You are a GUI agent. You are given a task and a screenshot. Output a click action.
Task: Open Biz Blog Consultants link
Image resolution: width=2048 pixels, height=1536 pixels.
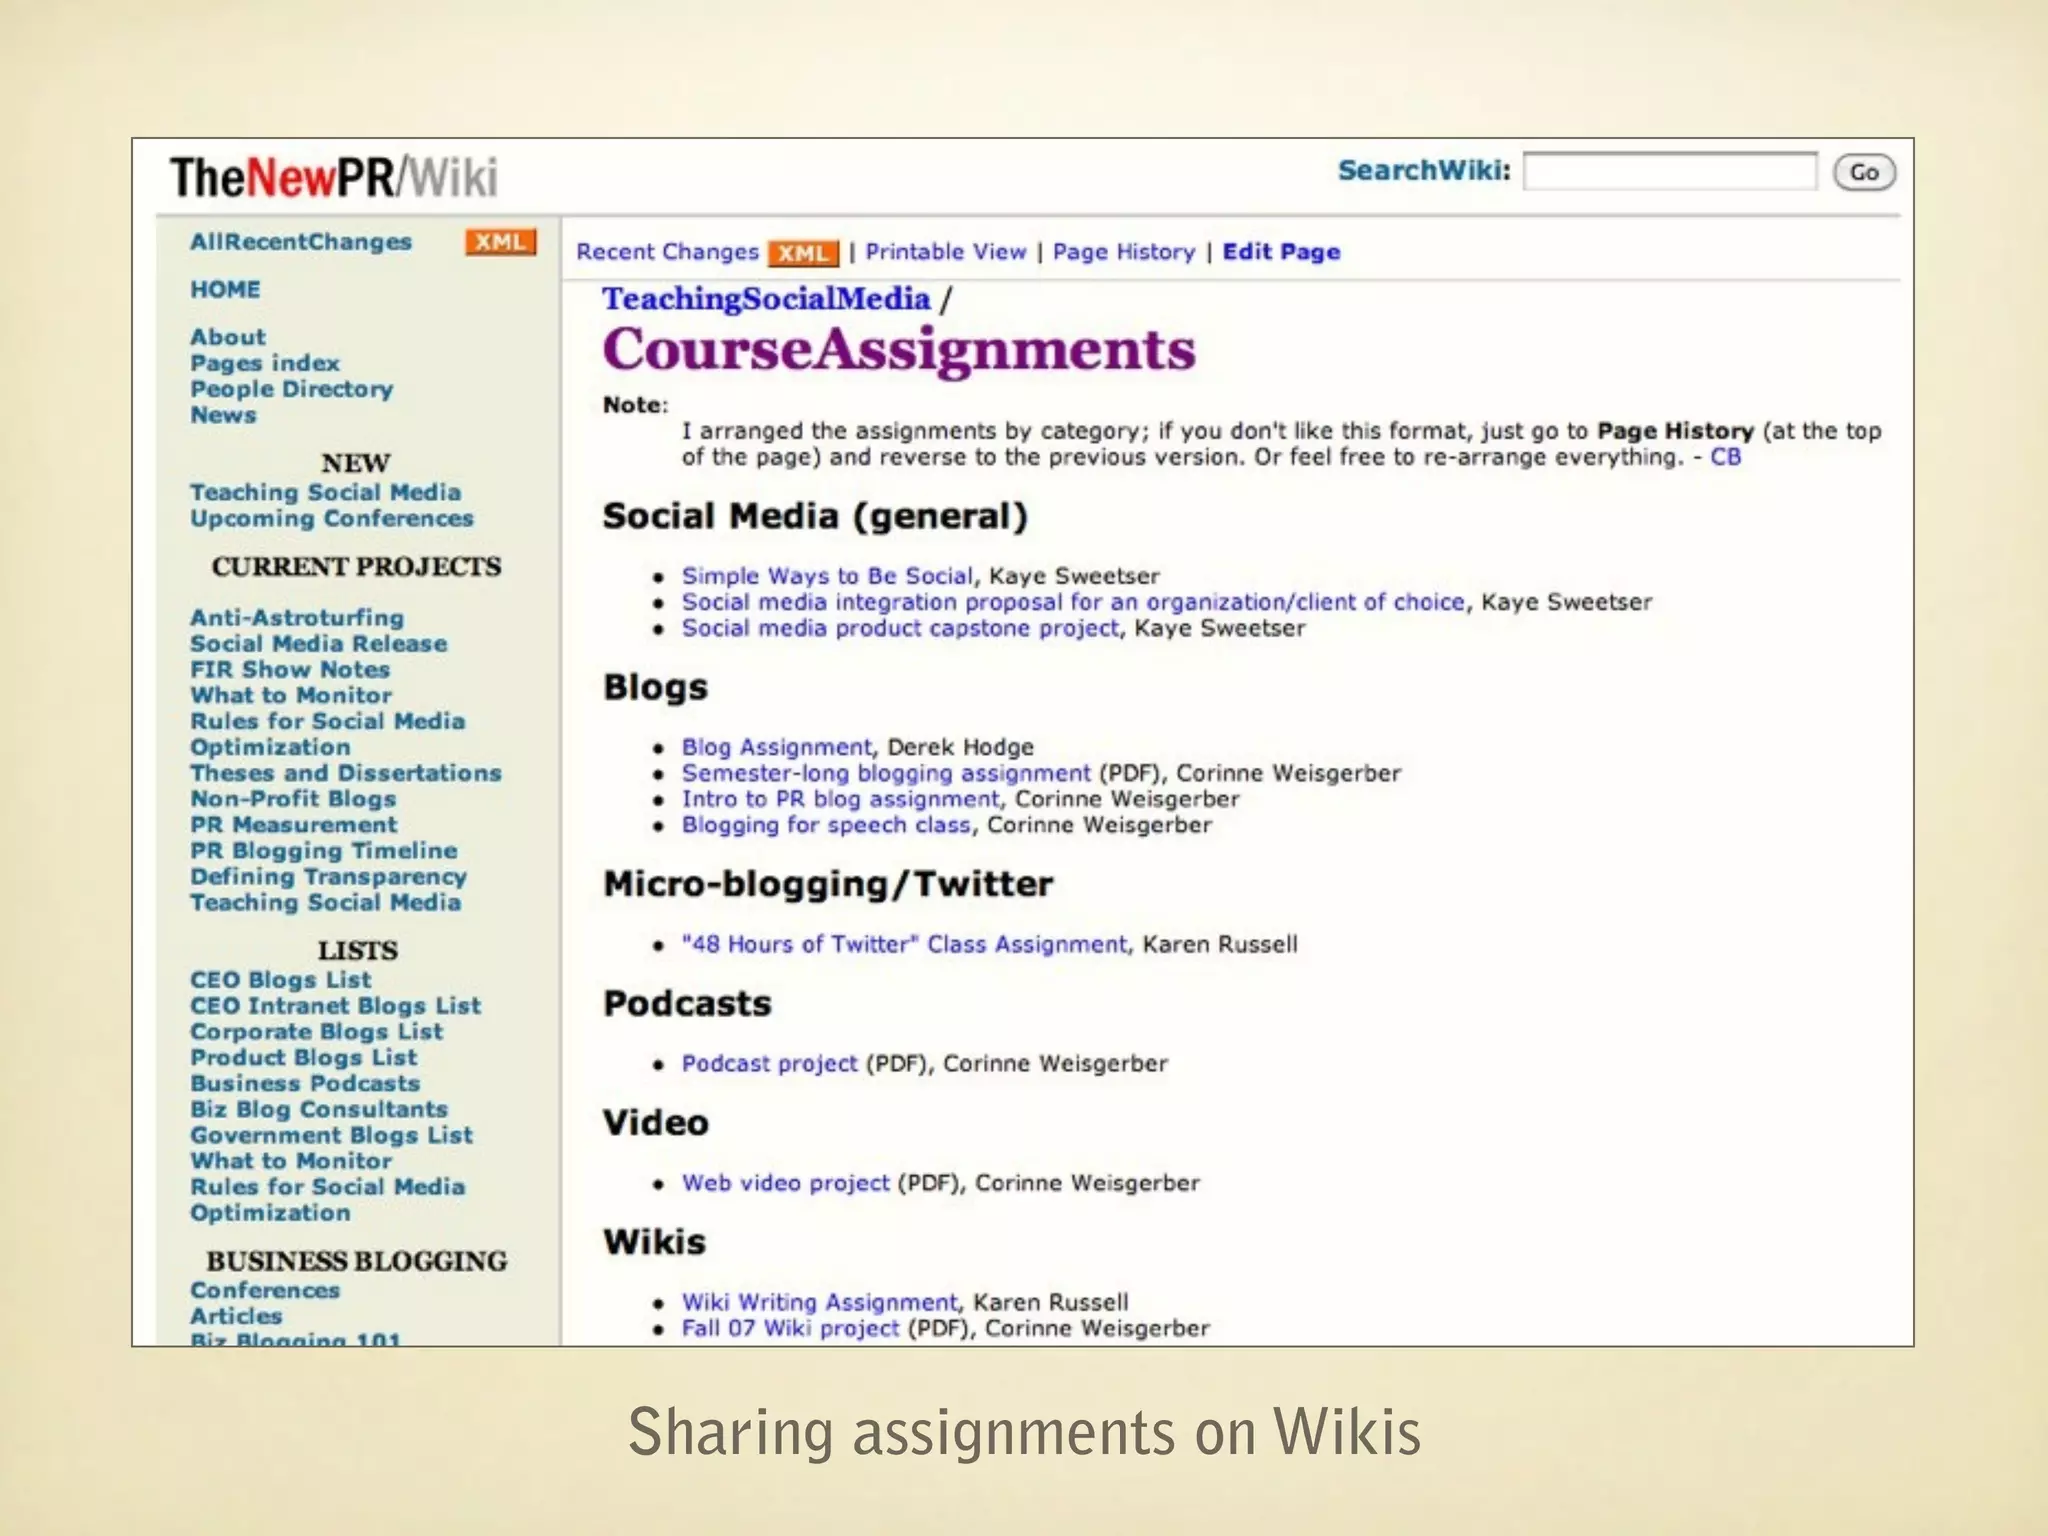click(x=319, y=1110)
